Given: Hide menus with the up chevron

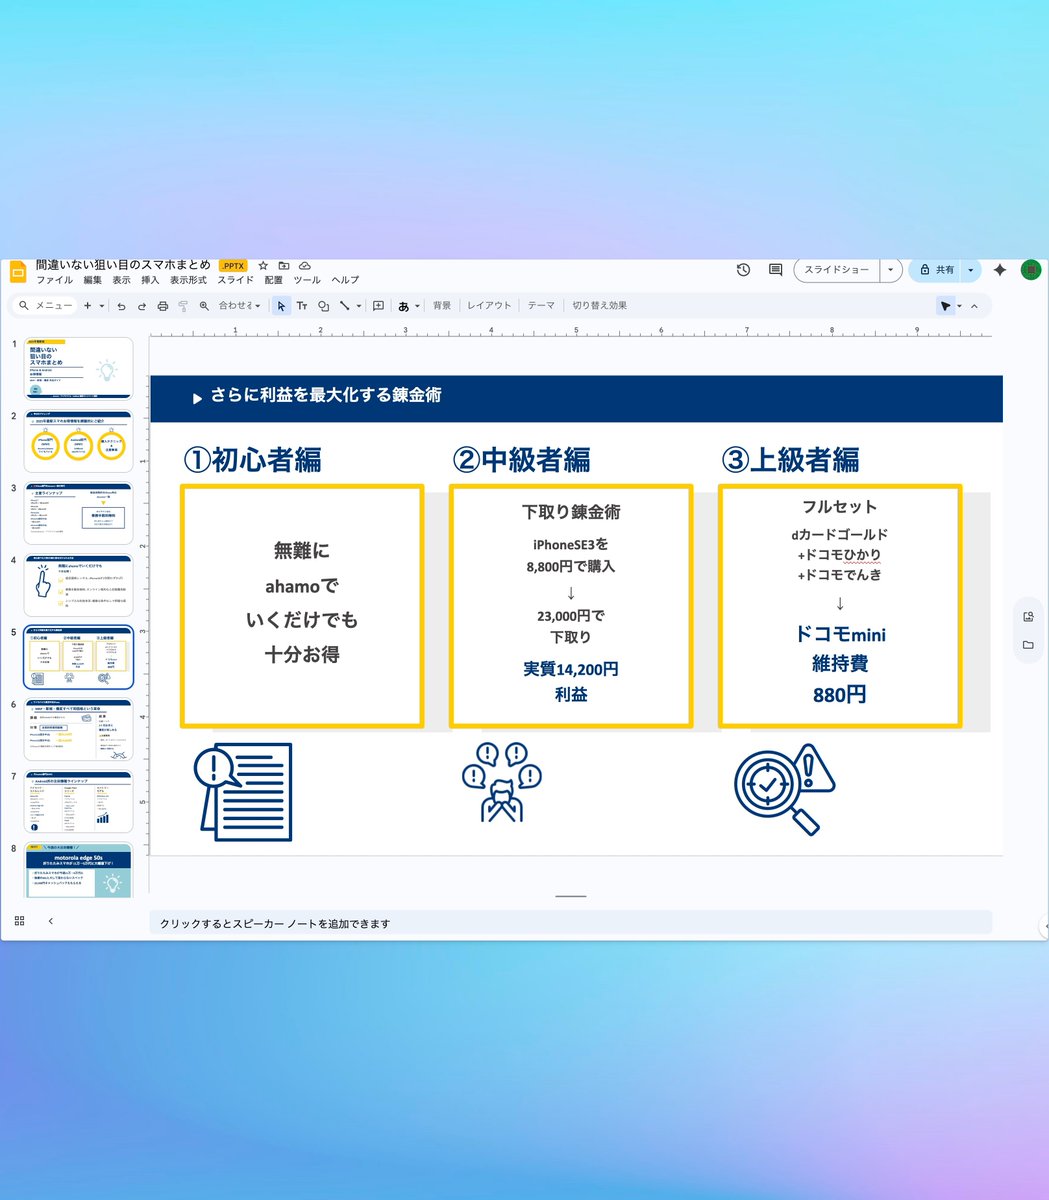Looking at the screenshot, I should [974, 306].
